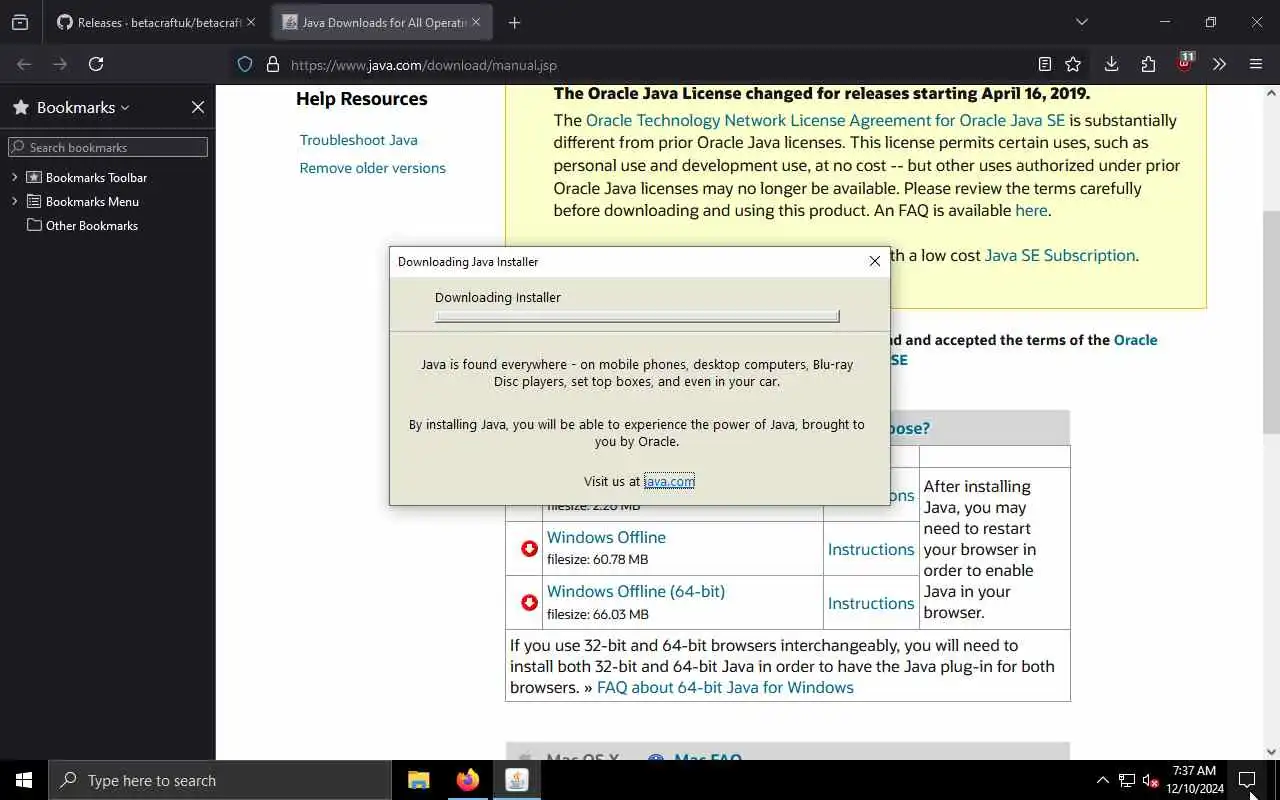Image resolution: width=1280 pixels, height=800 pixels.
Task: Select the Bookmarks Menu folder
Action: point(92,201)
